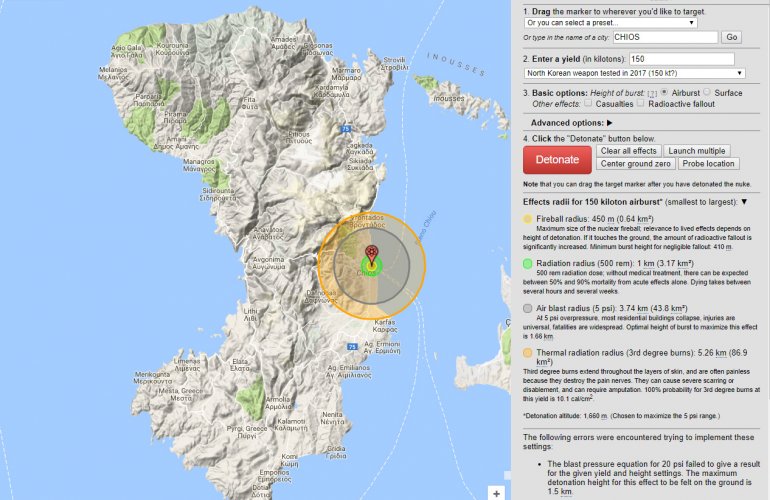Image resolution: width=770 pixels, height=500 pixels.
Task: Click the Volissos area label Managros
Action: click(x=199, y=165)
